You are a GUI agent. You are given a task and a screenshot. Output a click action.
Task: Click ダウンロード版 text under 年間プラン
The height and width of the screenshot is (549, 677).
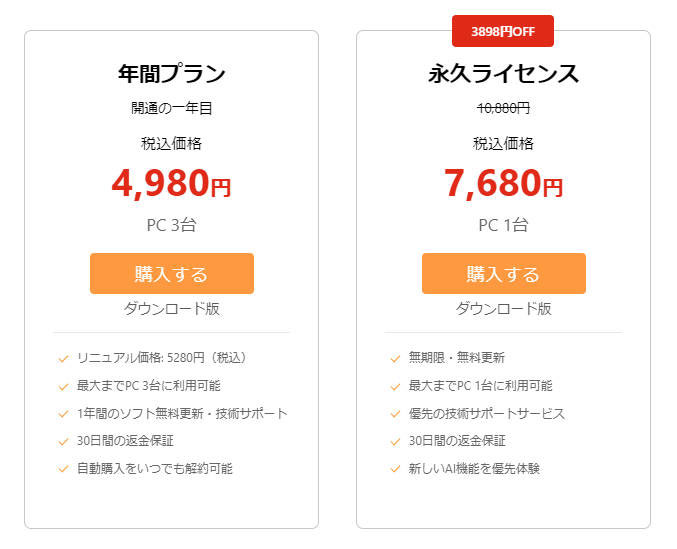click(x=171, y=309)
